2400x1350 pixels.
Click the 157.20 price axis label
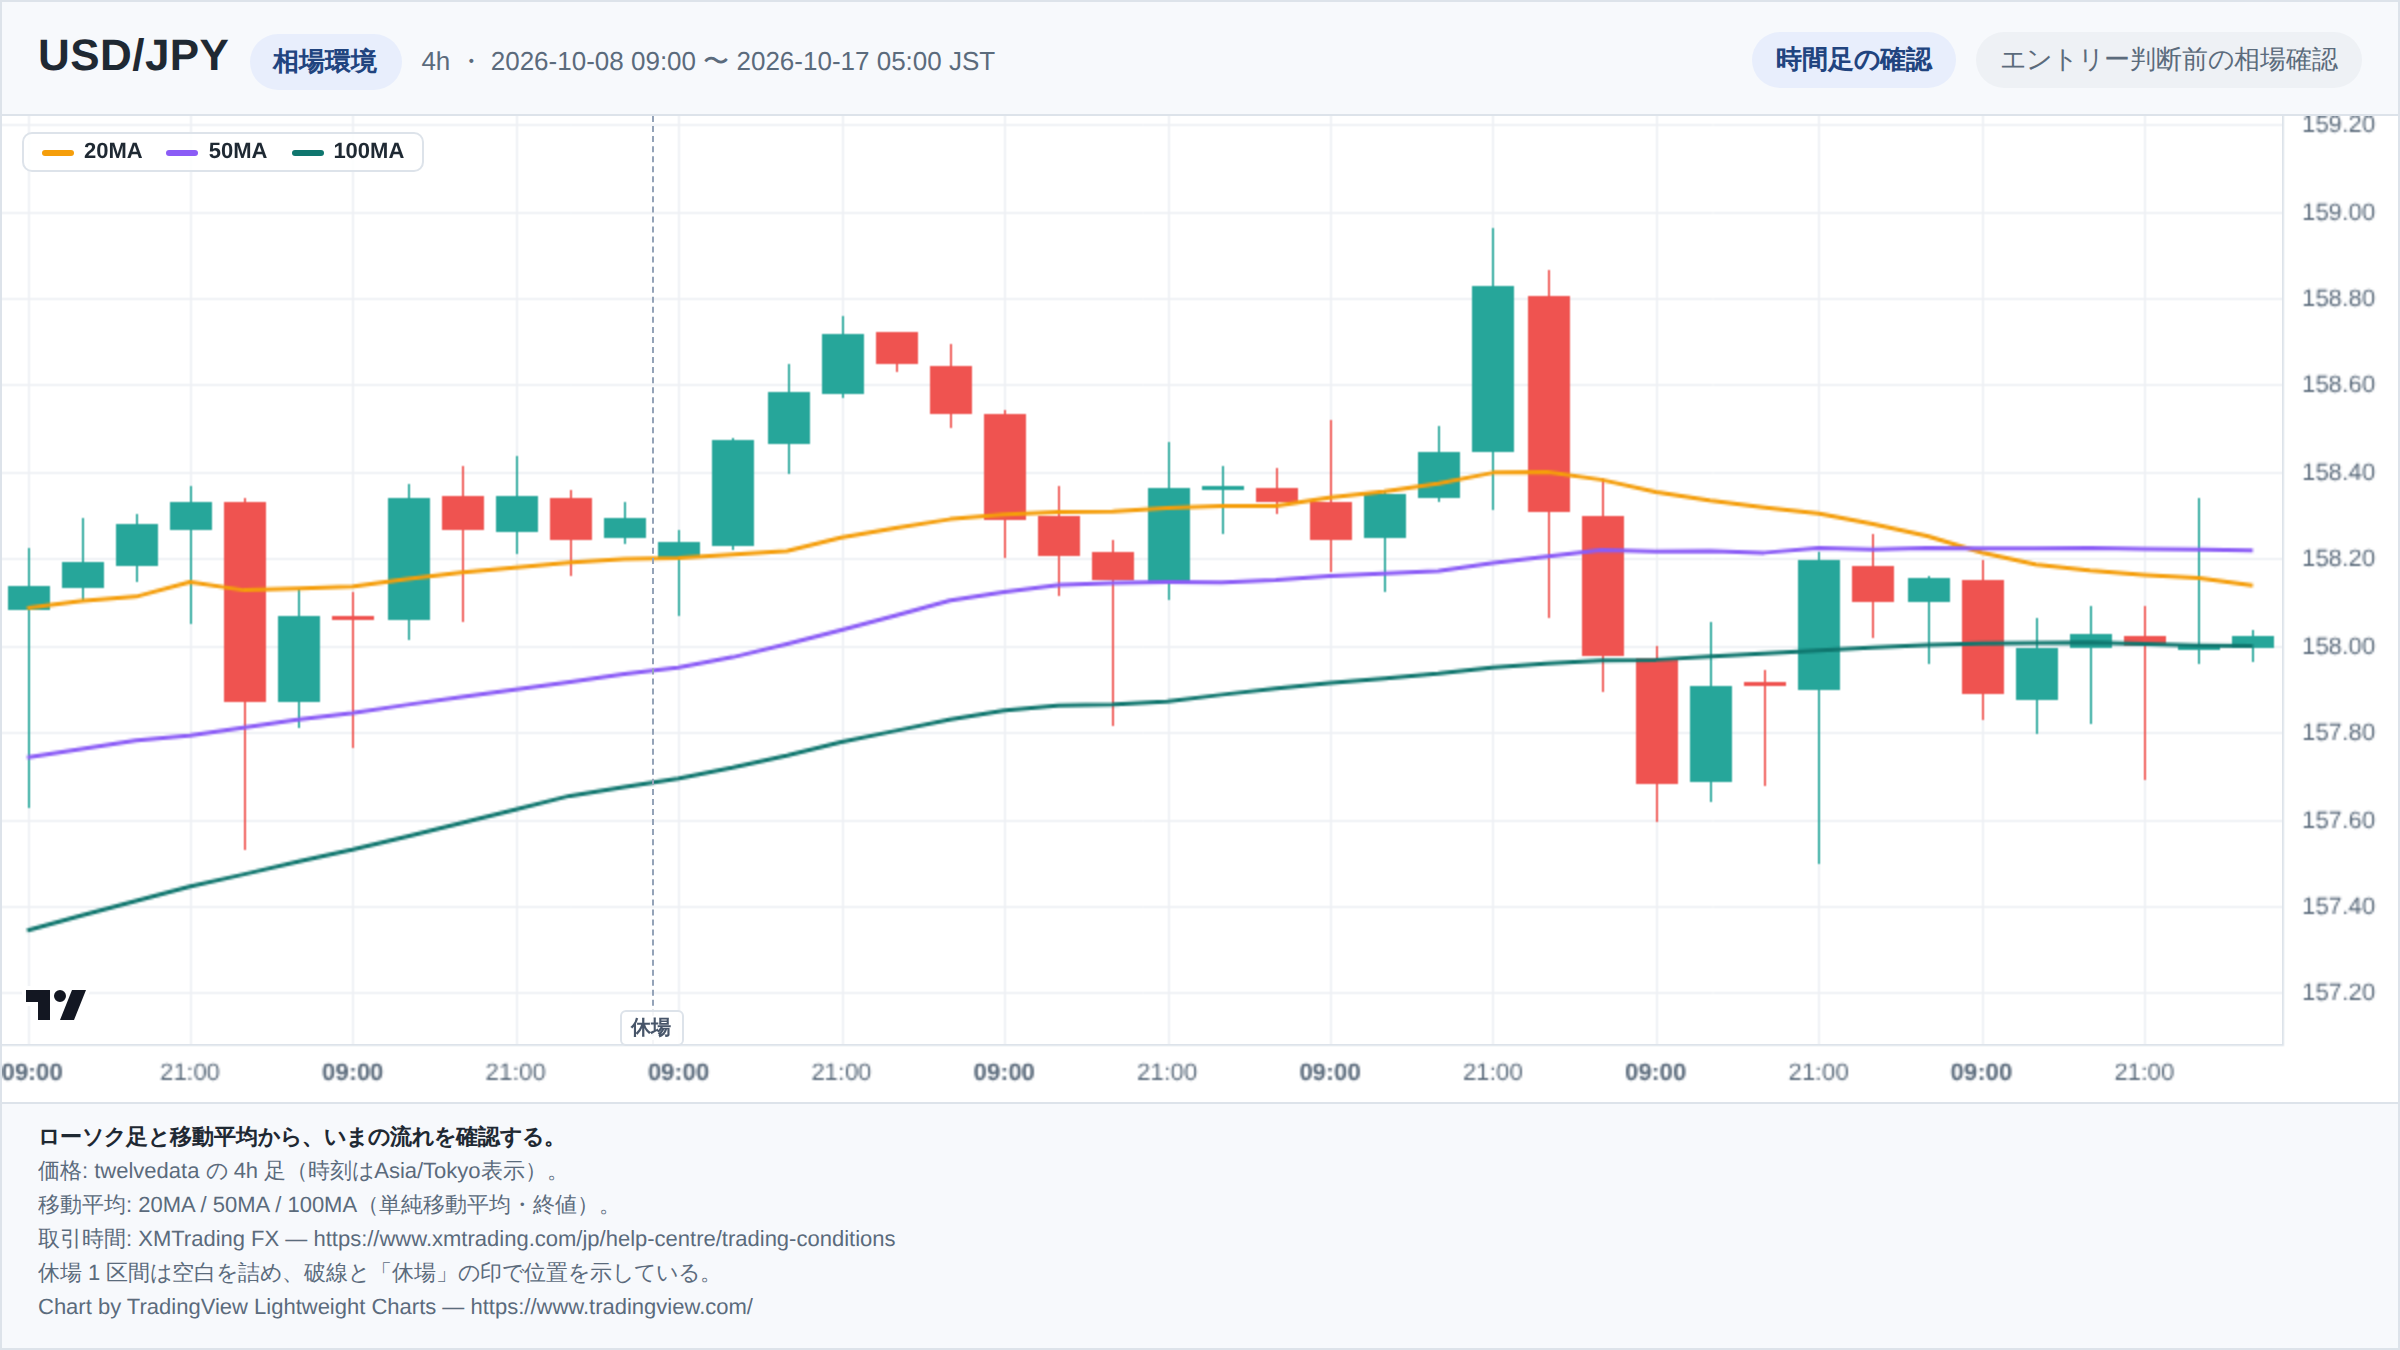click(2337, 992)
